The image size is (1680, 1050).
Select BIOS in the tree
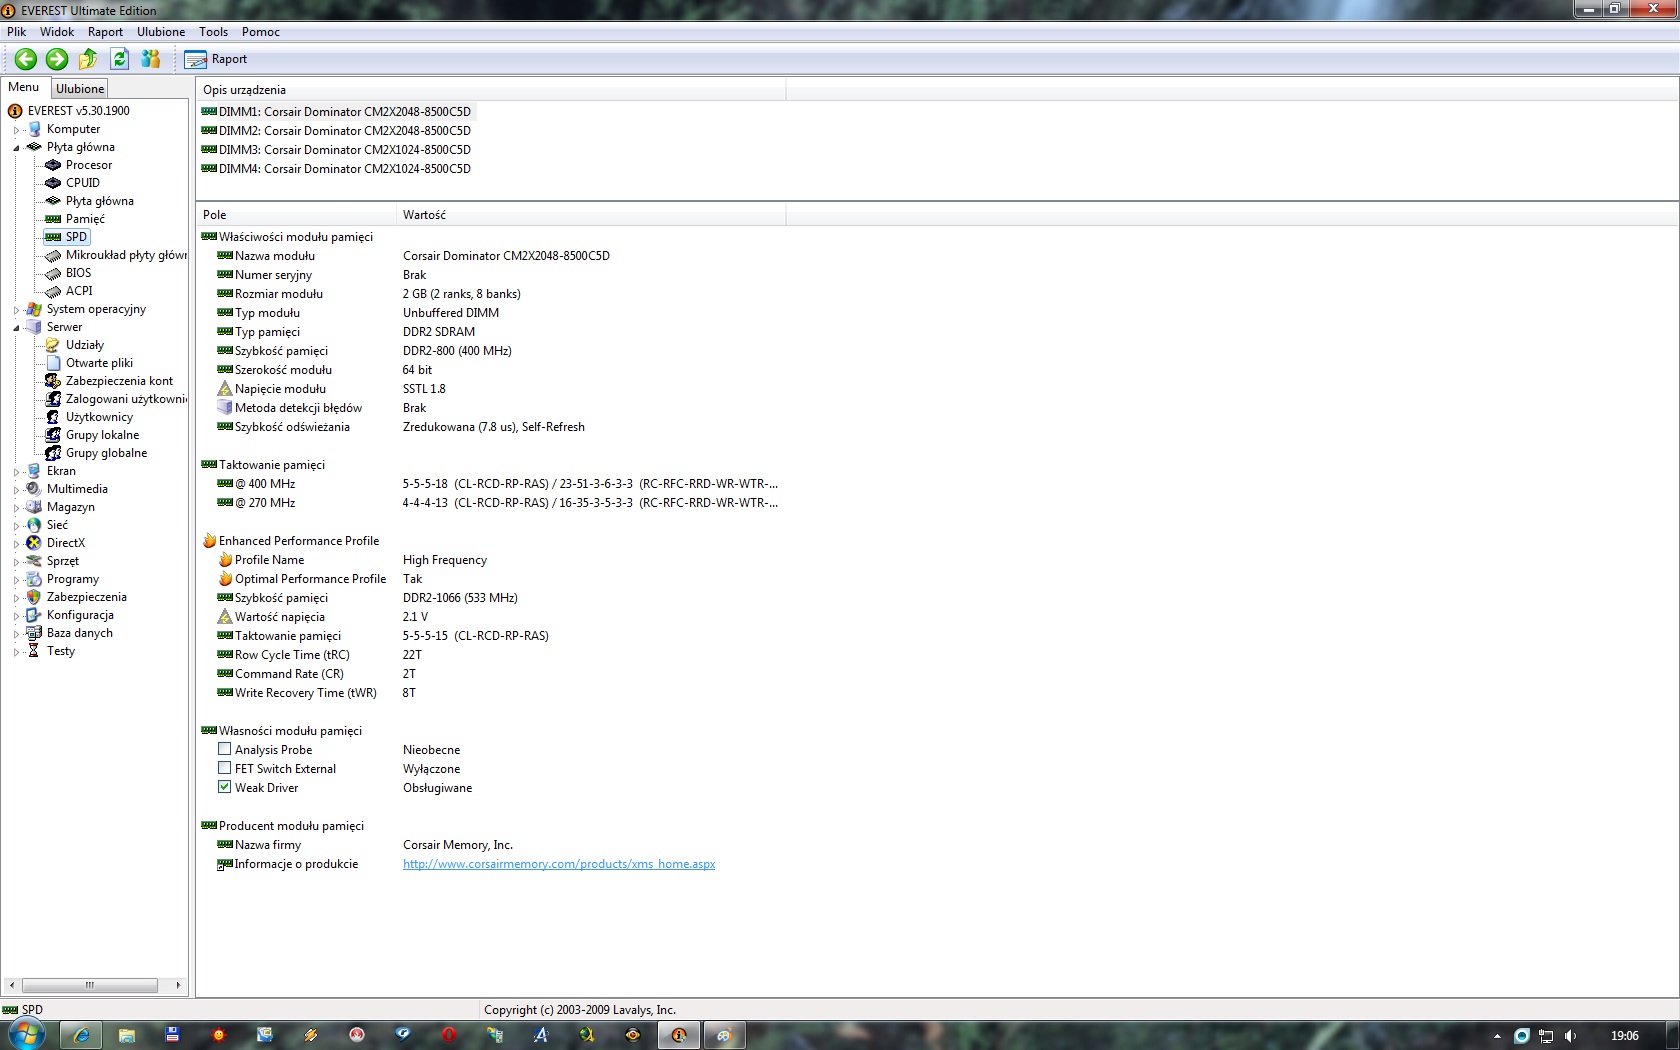(x=78, y=273)
